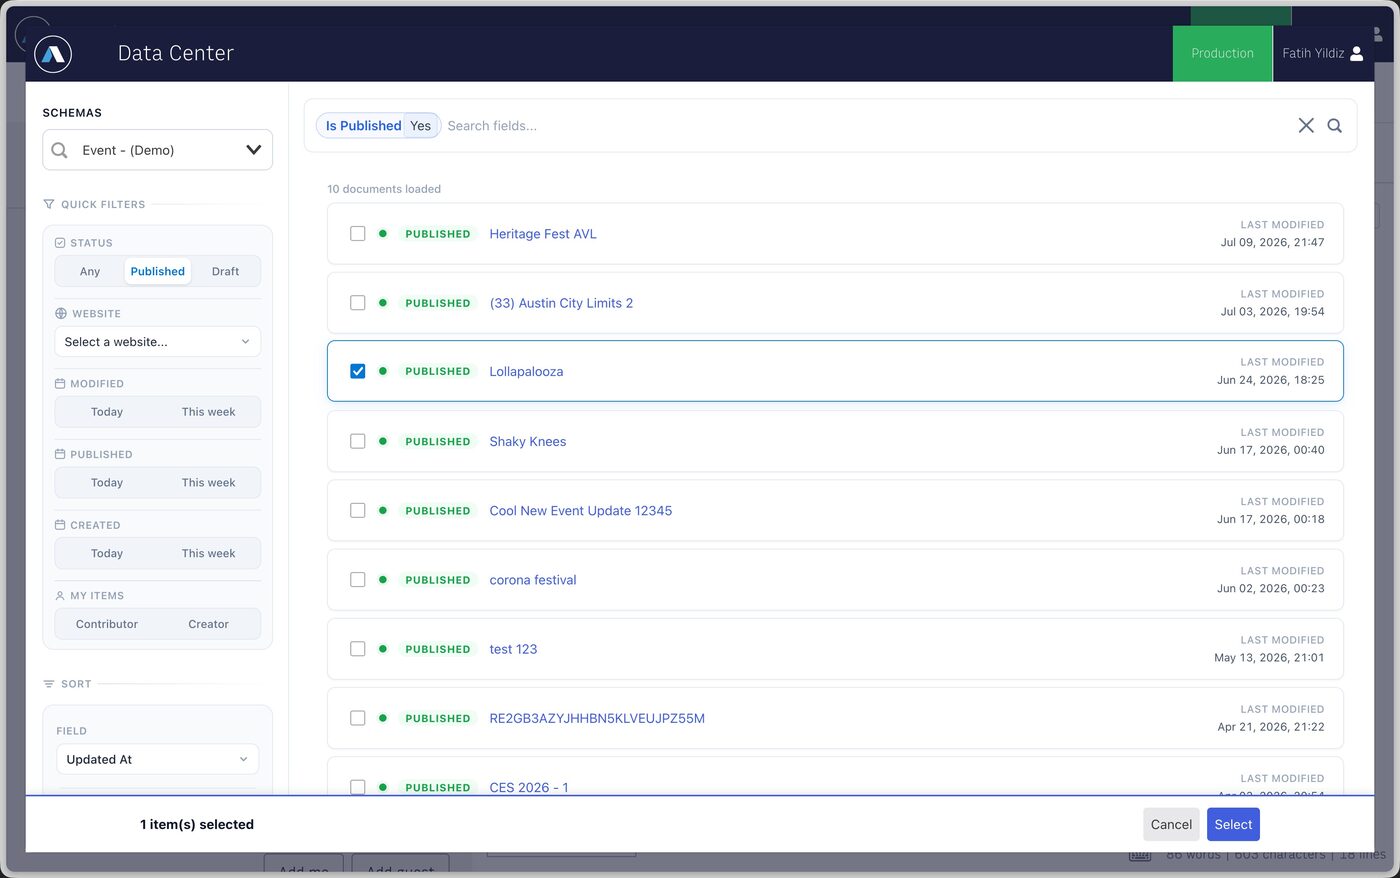Click the Search fields input box
Screen dimensions: 1400x878
865,126
